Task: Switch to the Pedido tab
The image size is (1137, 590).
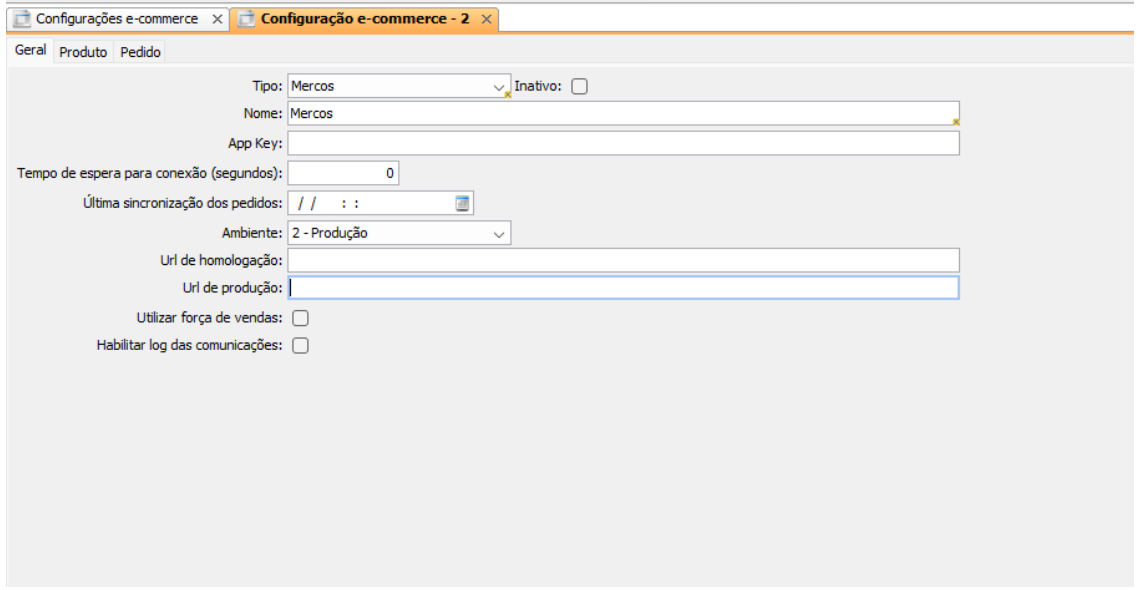Action: (141, 52)
